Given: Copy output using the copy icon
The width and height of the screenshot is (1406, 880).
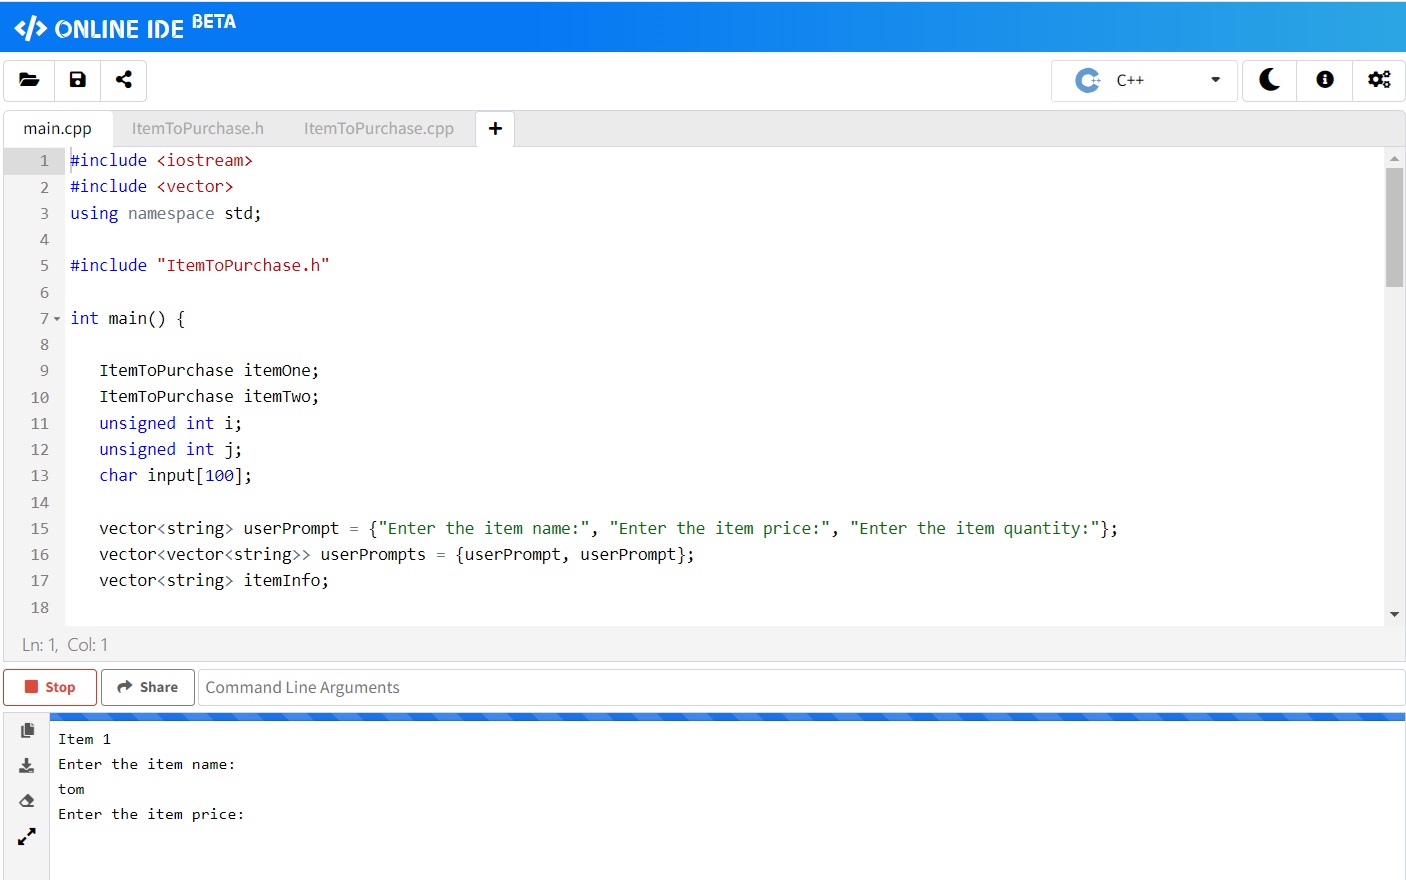Looking at the screenshot, I should click(27, 731).
